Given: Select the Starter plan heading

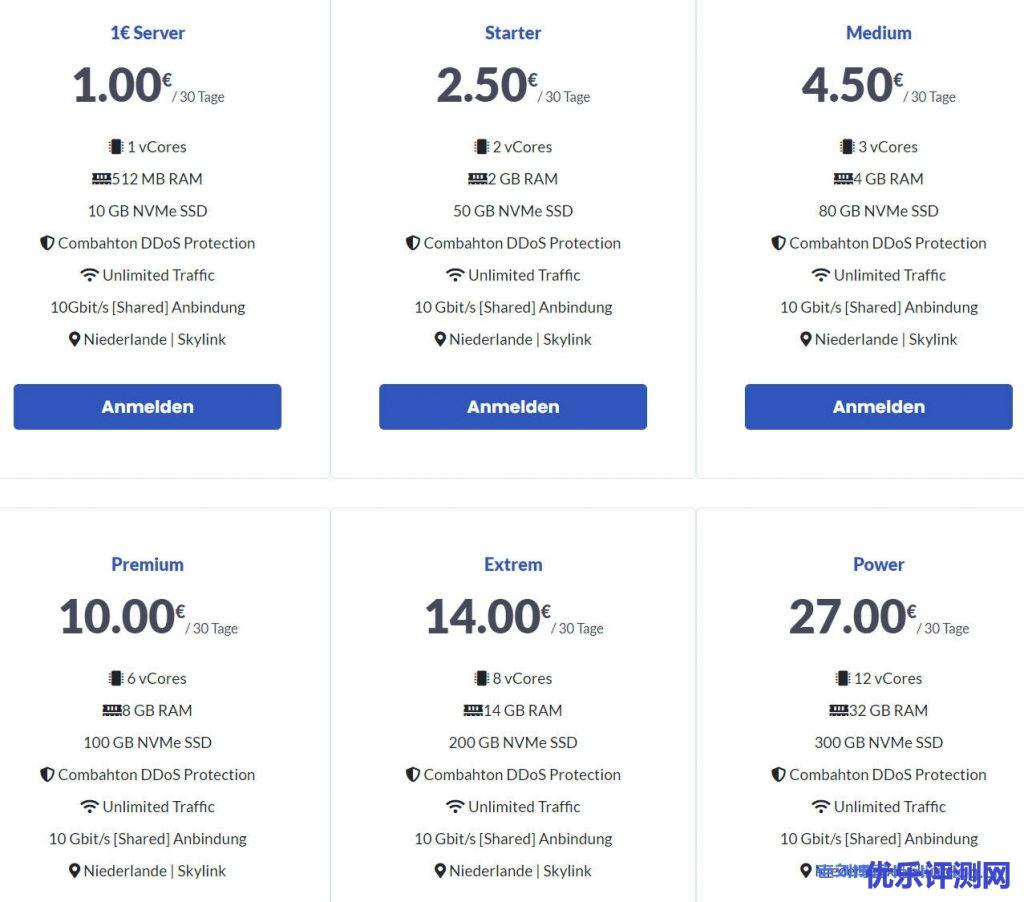Looking at the screenshot, I should (513, 33).
